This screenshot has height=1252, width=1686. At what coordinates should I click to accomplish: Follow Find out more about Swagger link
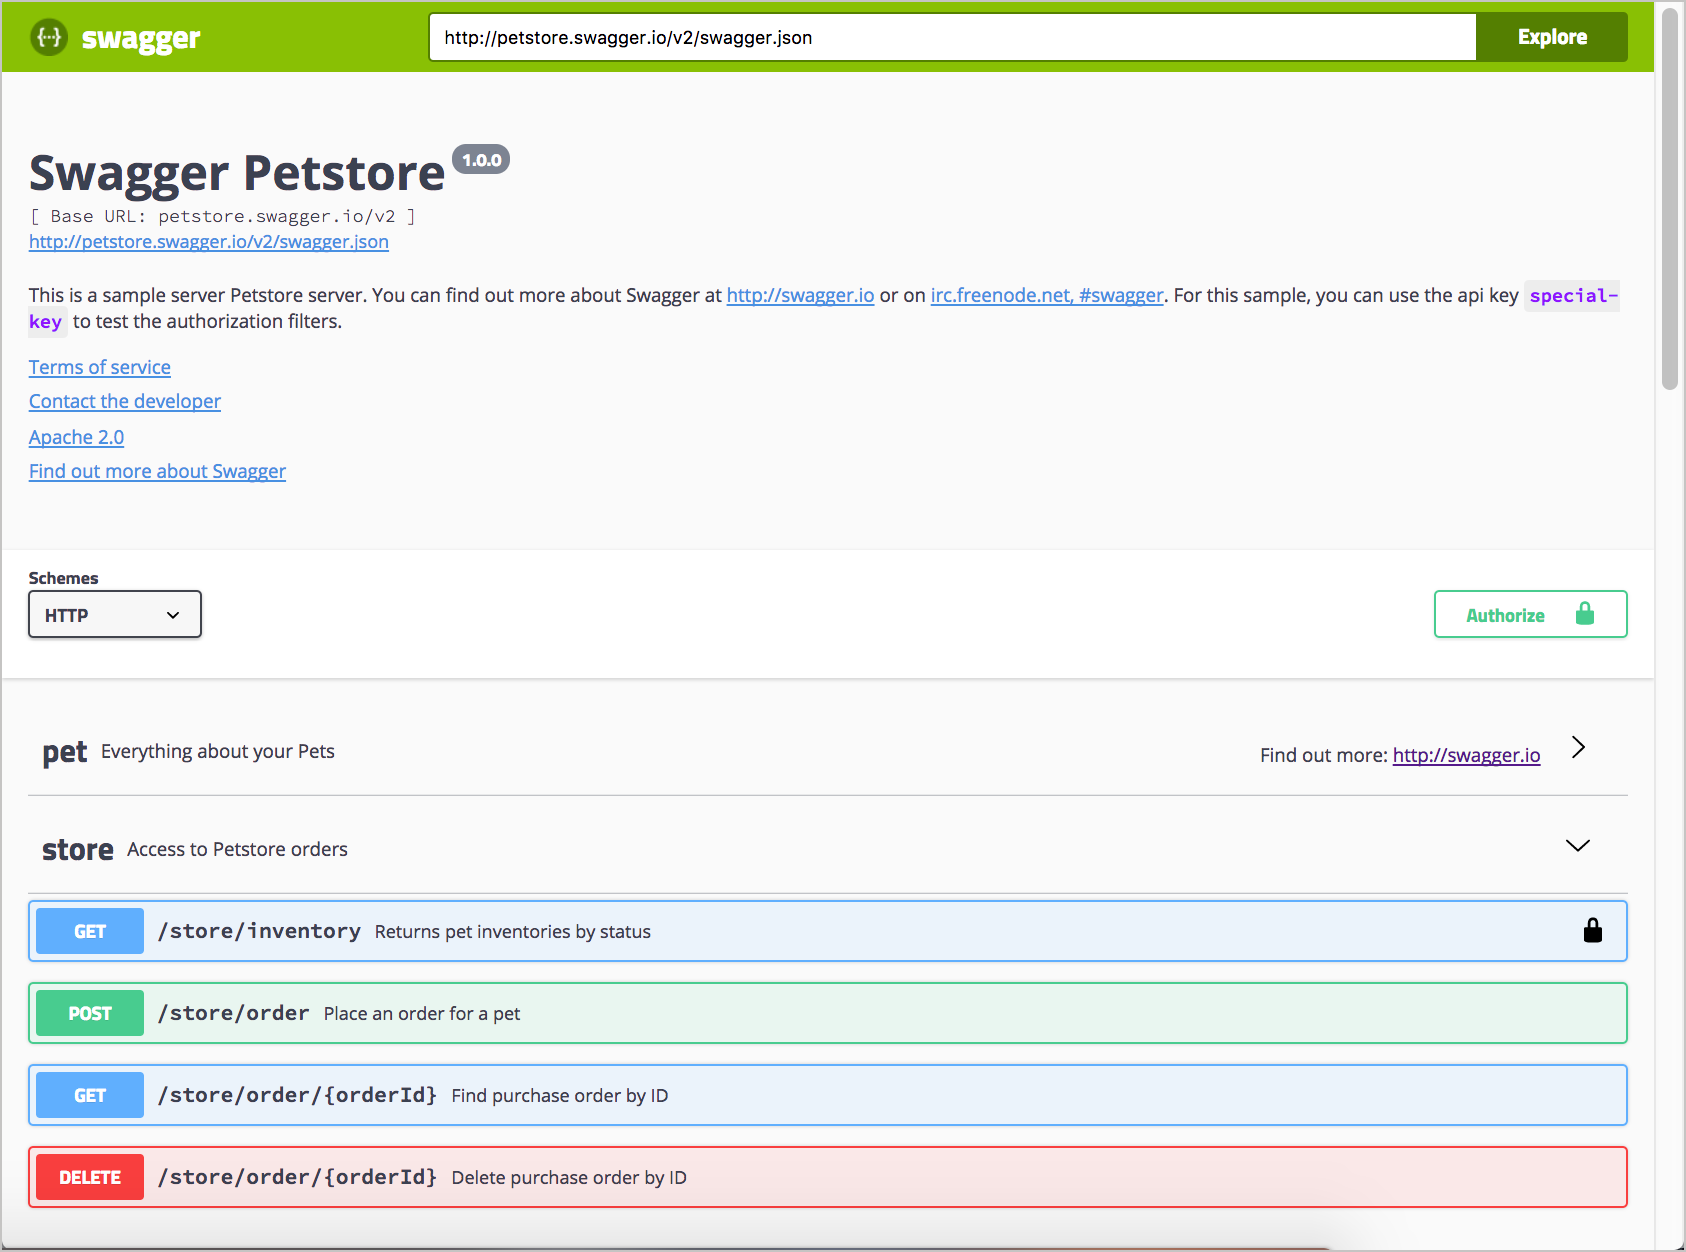[x=157, y=471]
